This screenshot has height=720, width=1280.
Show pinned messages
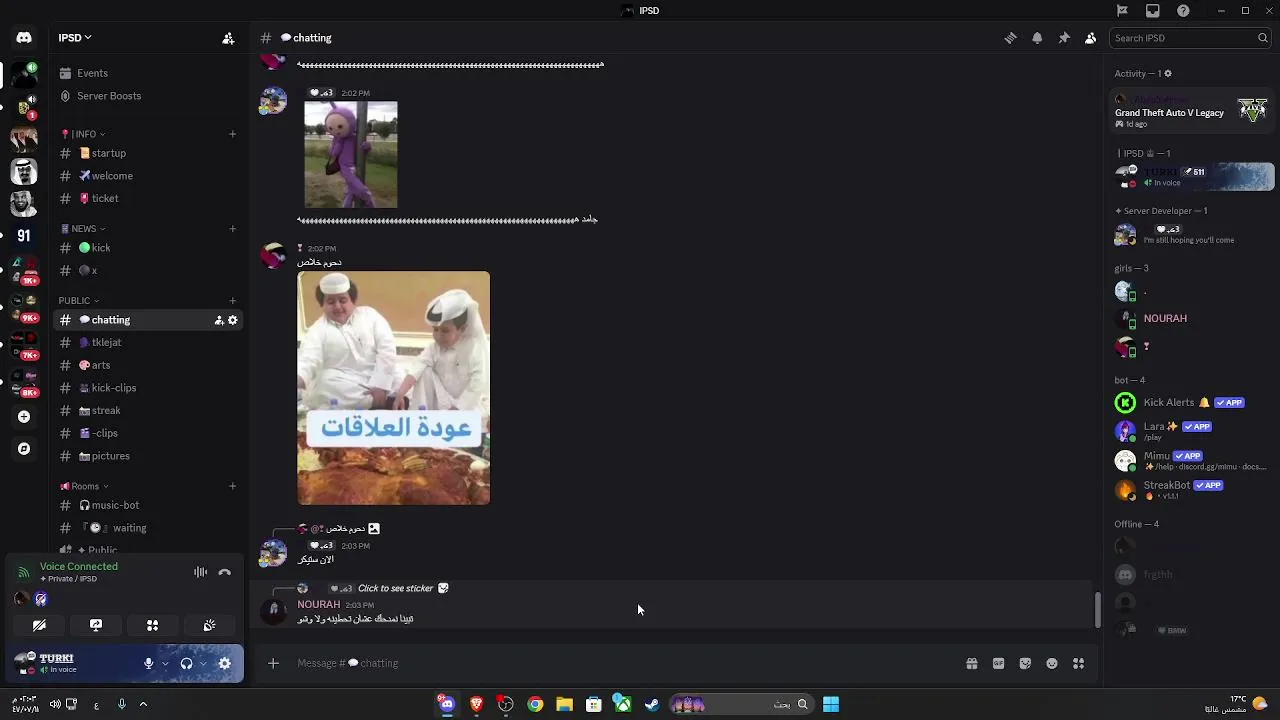1064,38
